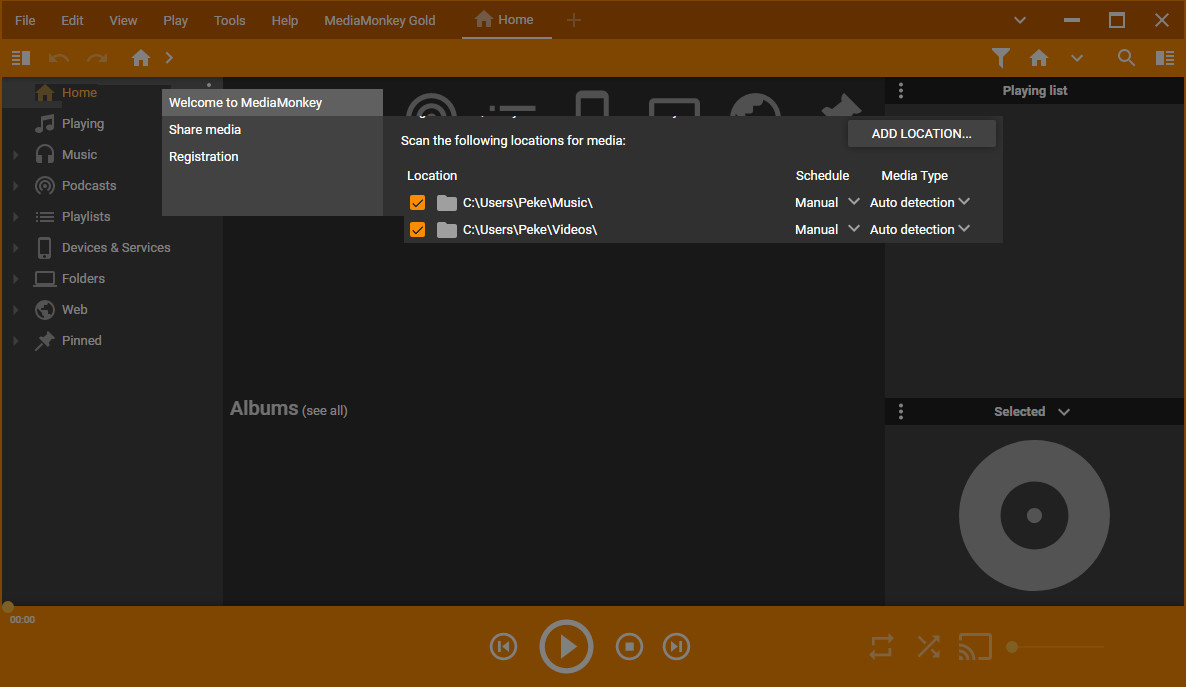Click the volume slider
This screenshot has width=1186, height=687.
tap(1058, 647)
